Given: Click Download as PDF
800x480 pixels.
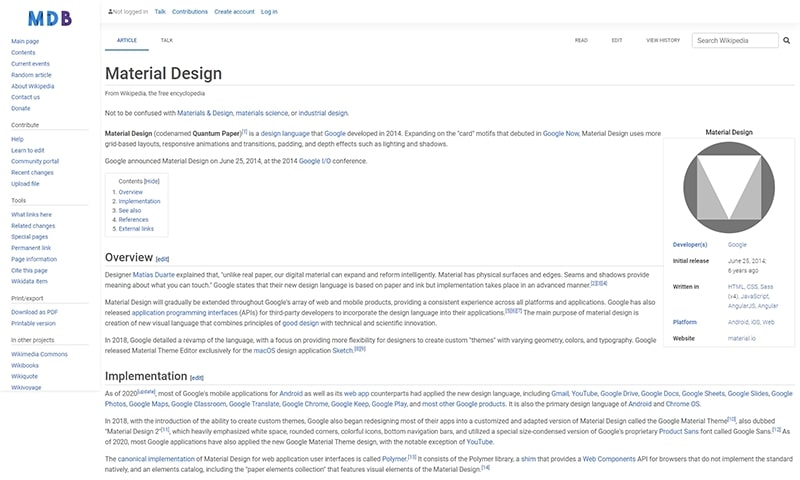Looking at the screenshot, I should 34,312.
